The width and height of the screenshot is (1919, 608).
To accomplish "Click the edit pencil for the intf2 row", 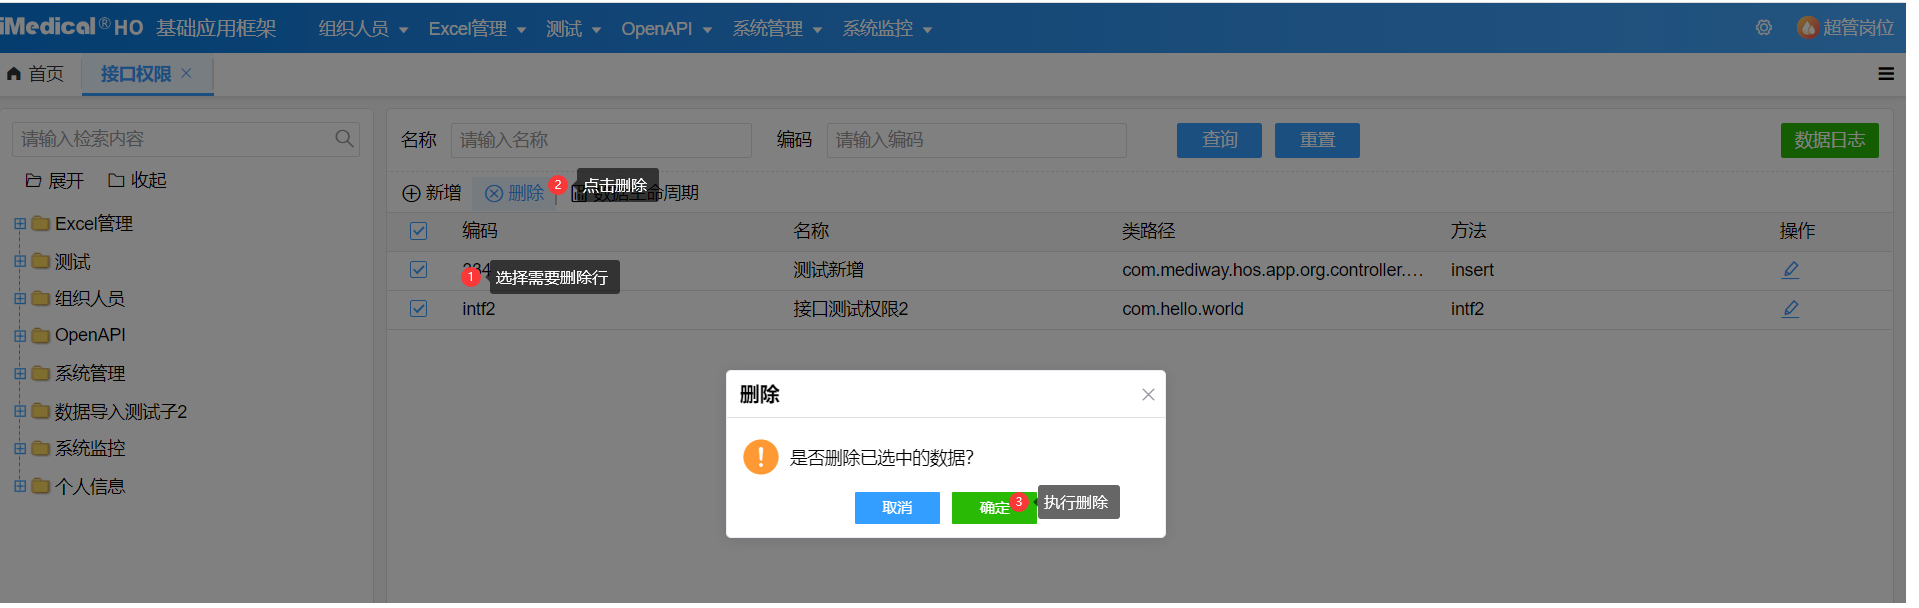I will [x=1790, y=309].
